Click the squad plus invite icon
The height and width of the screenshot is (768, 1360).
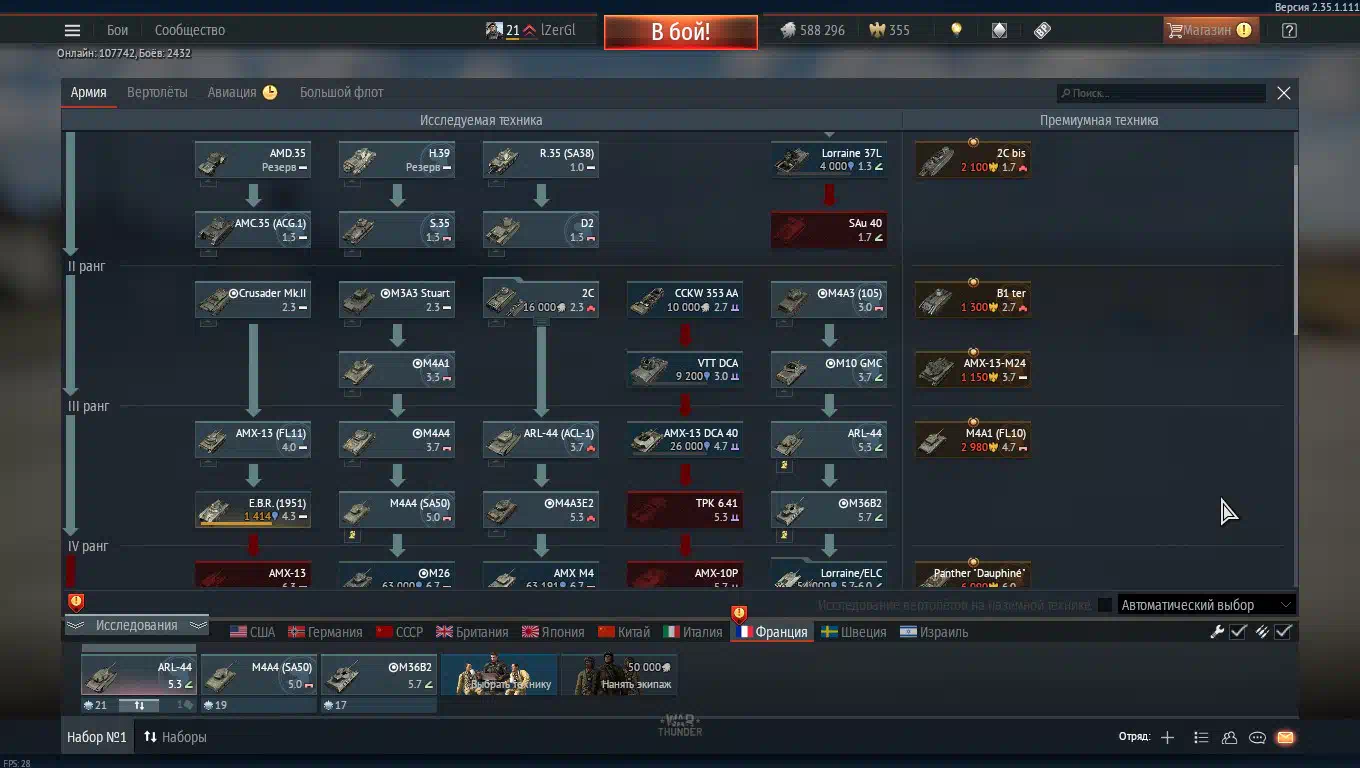(x=1167, y=737)
